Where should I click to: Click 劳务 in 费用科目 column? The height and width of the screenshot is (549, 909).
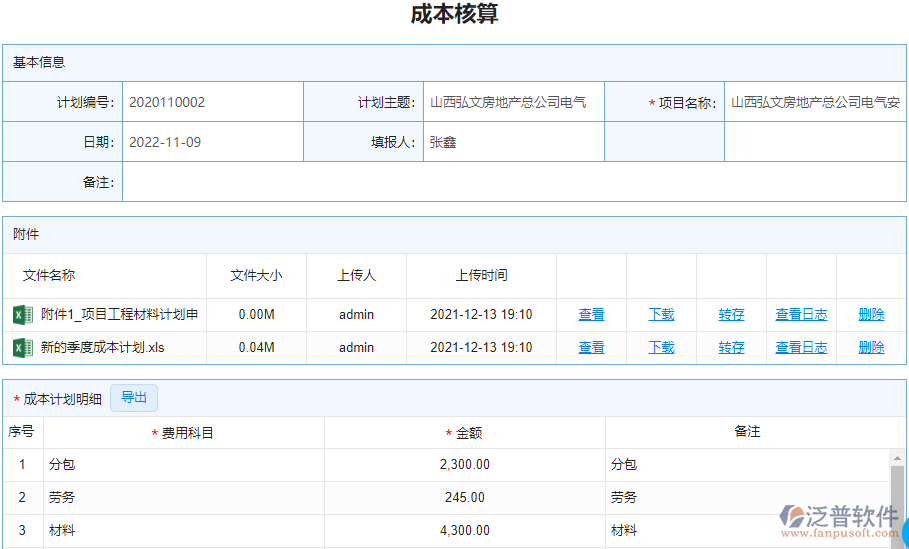62,498
